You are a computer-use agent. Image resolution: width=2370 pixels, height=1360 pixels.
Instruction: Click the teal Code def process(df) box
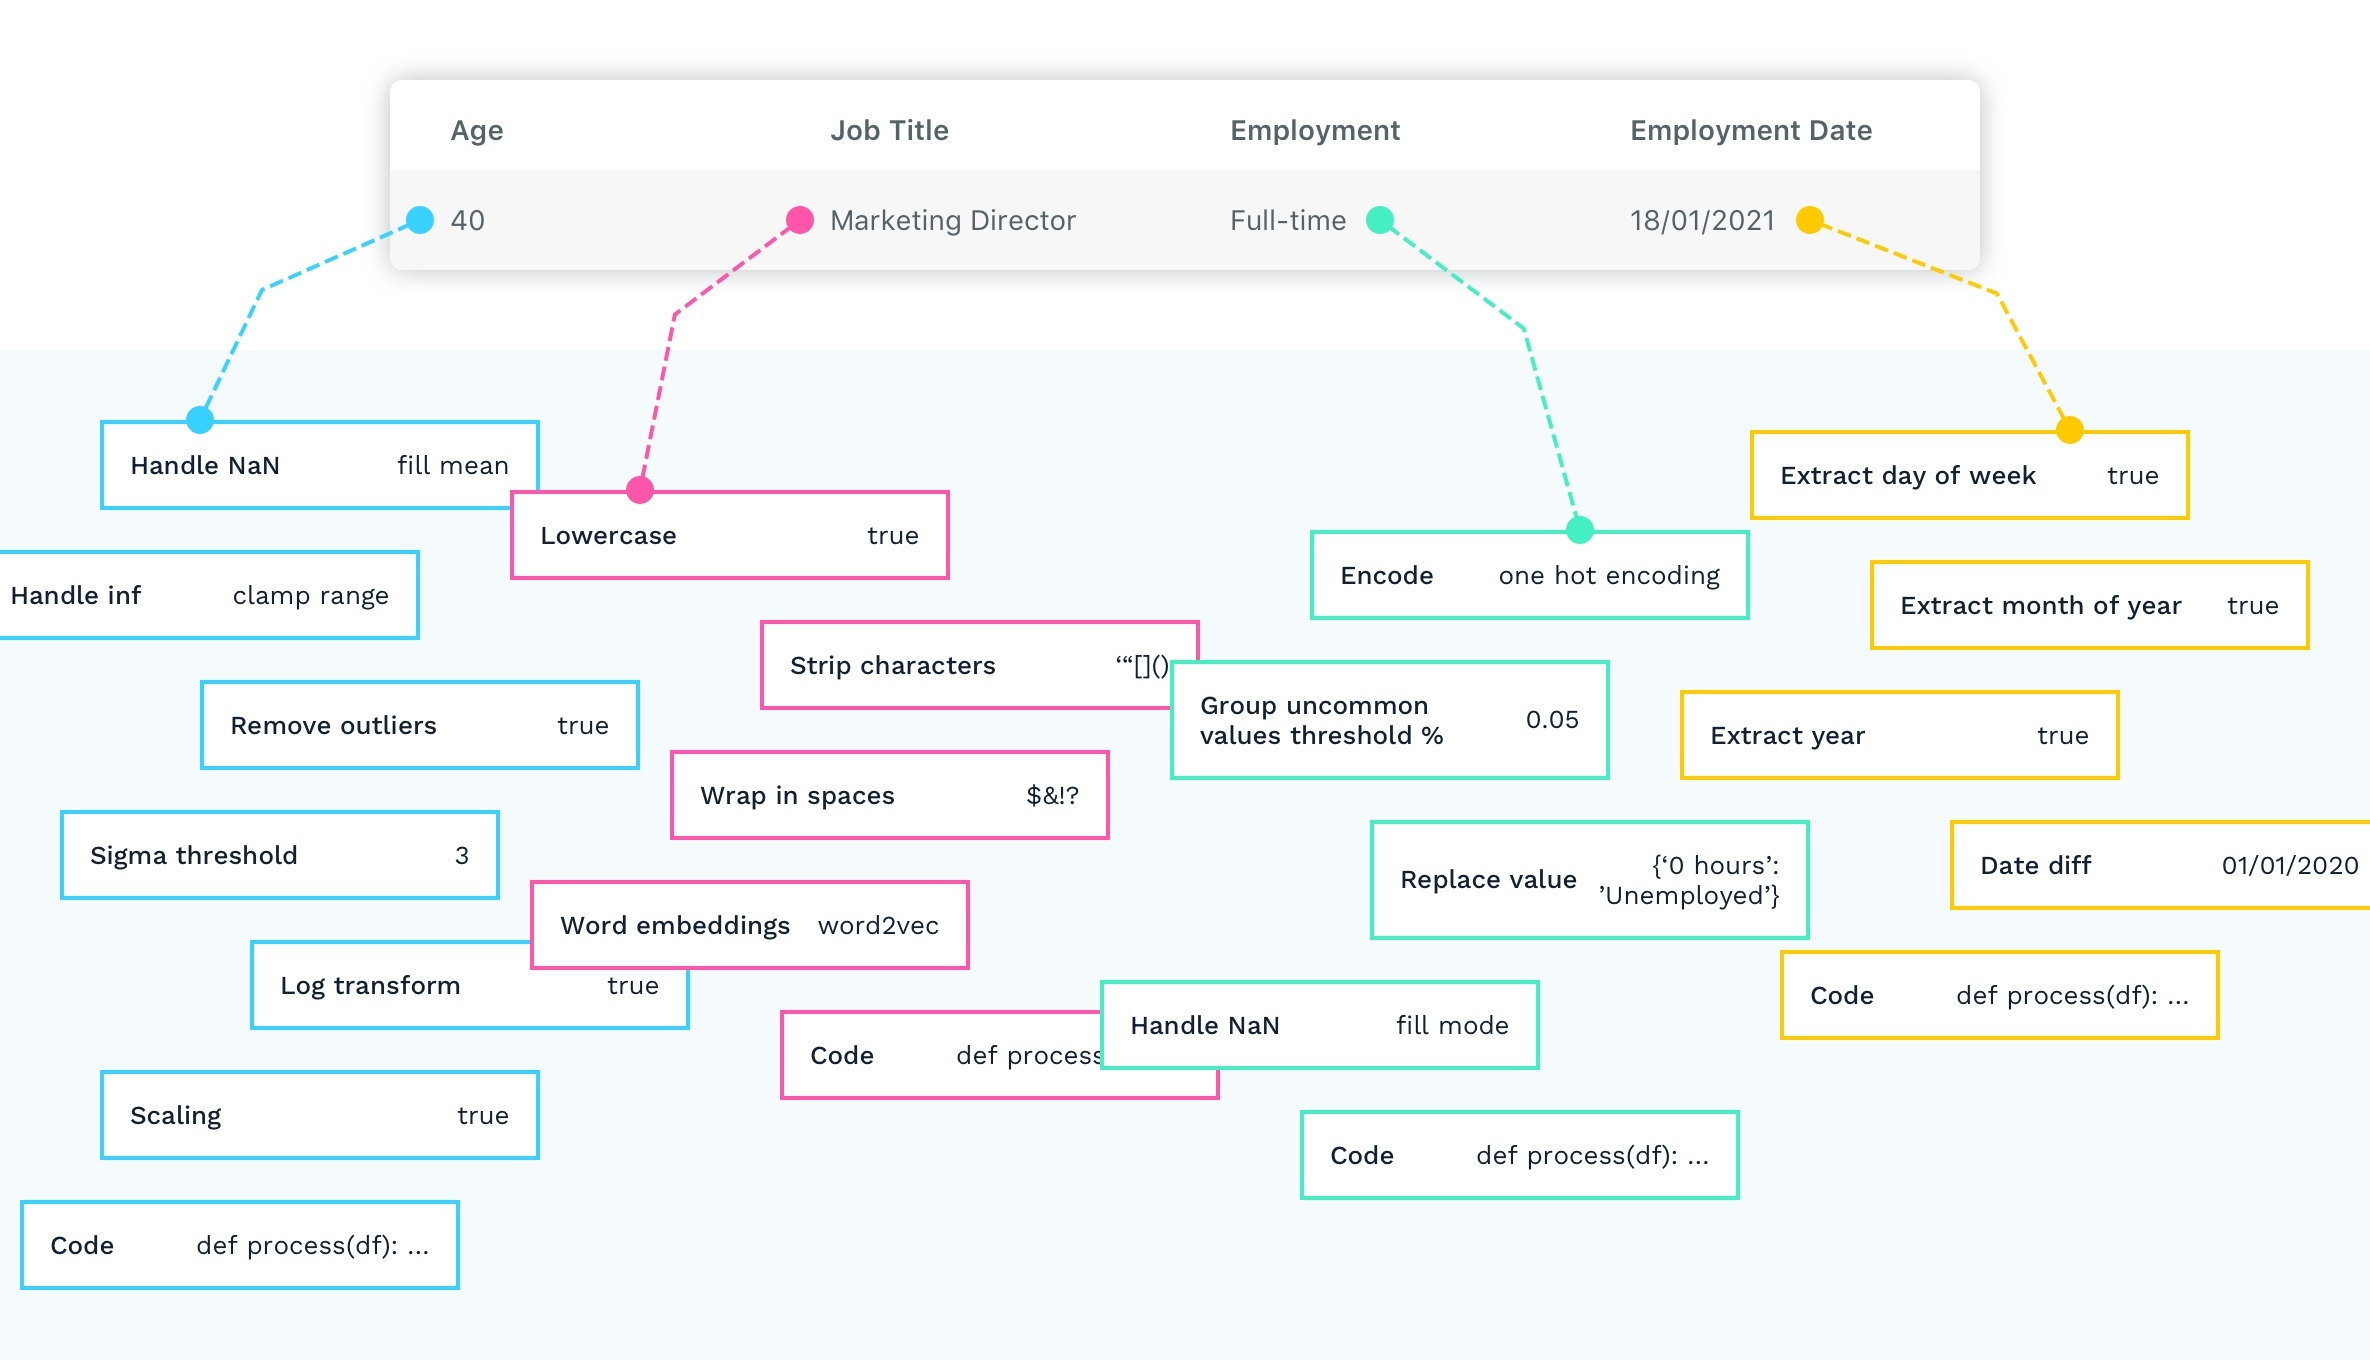pyautogui.click(x=1520, y=1156)
